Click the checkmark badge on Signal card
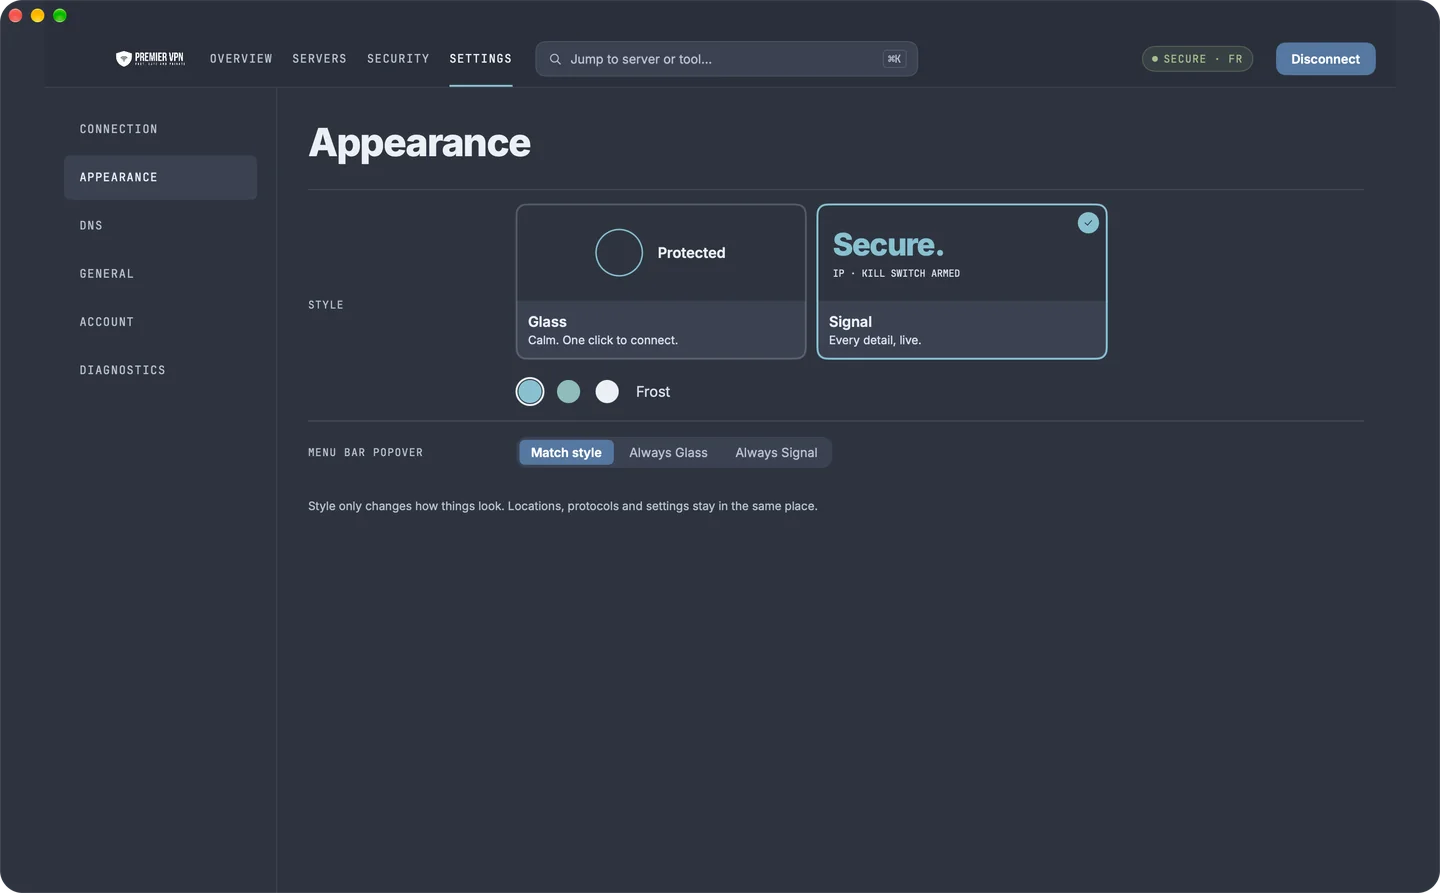This screenshot has width=1440, height=893. click(x=1088, y=223)
